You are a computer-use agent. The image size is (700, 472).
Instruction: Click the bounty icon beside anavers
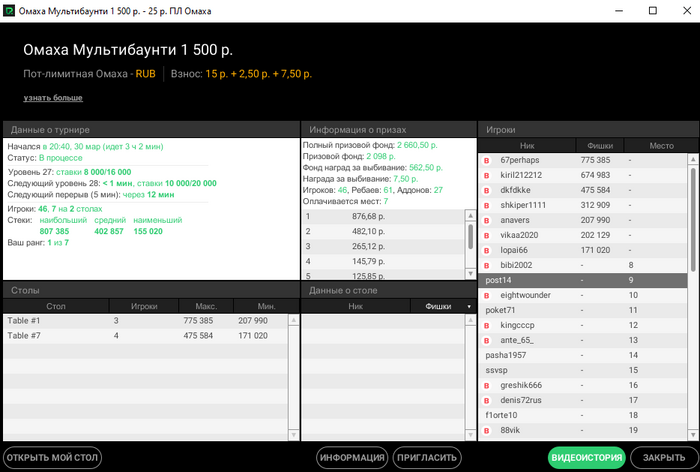click(x=487, y=221)
